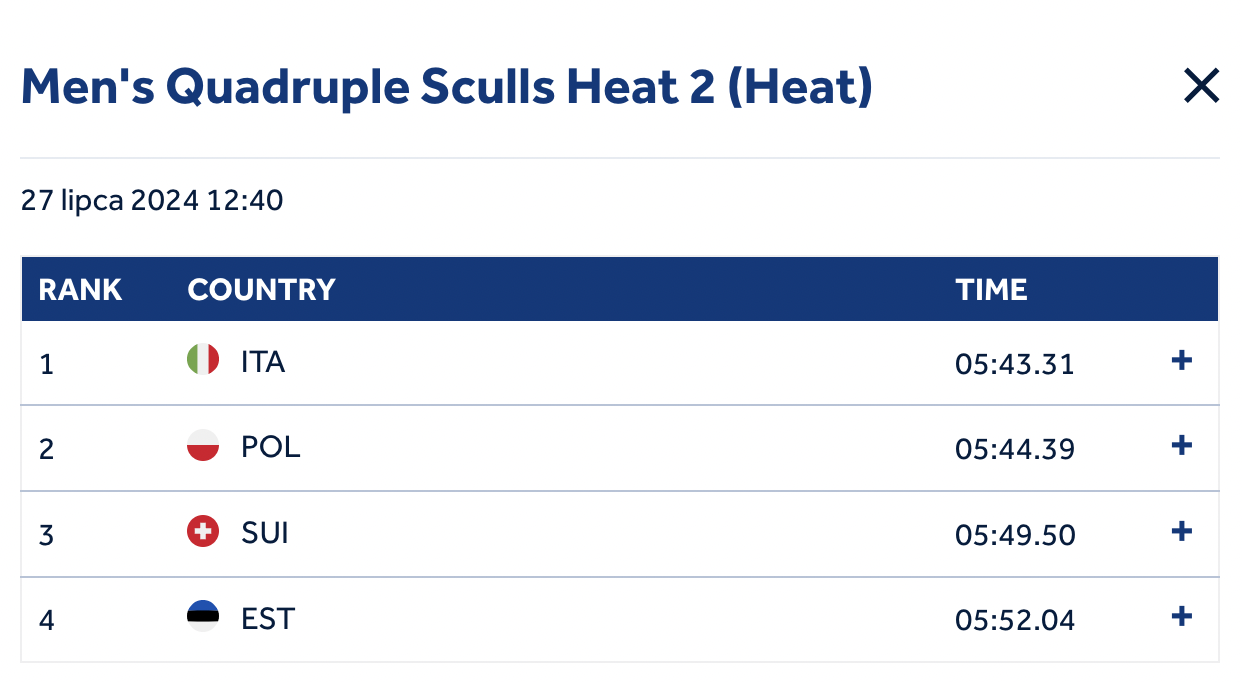Click the ITA country label
1242x682 pixels.
(x=263, y=361)
